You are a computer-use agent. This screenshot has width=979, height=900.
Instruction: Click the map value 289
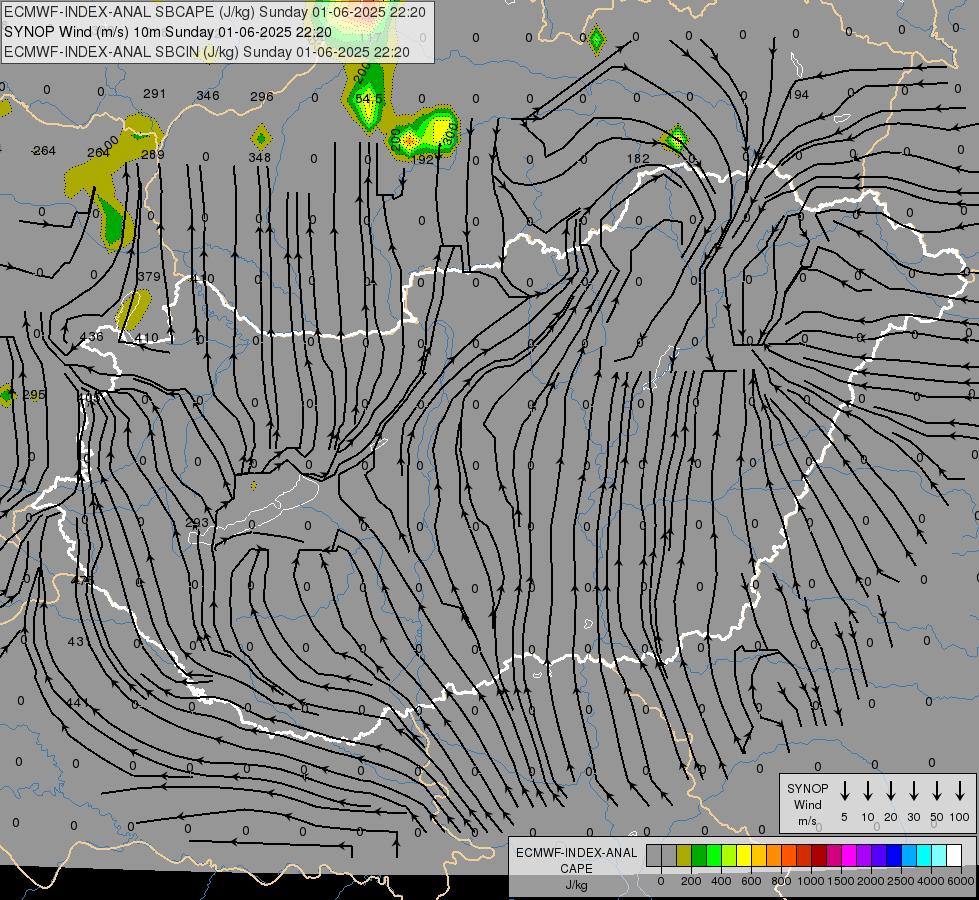(153, 154)
